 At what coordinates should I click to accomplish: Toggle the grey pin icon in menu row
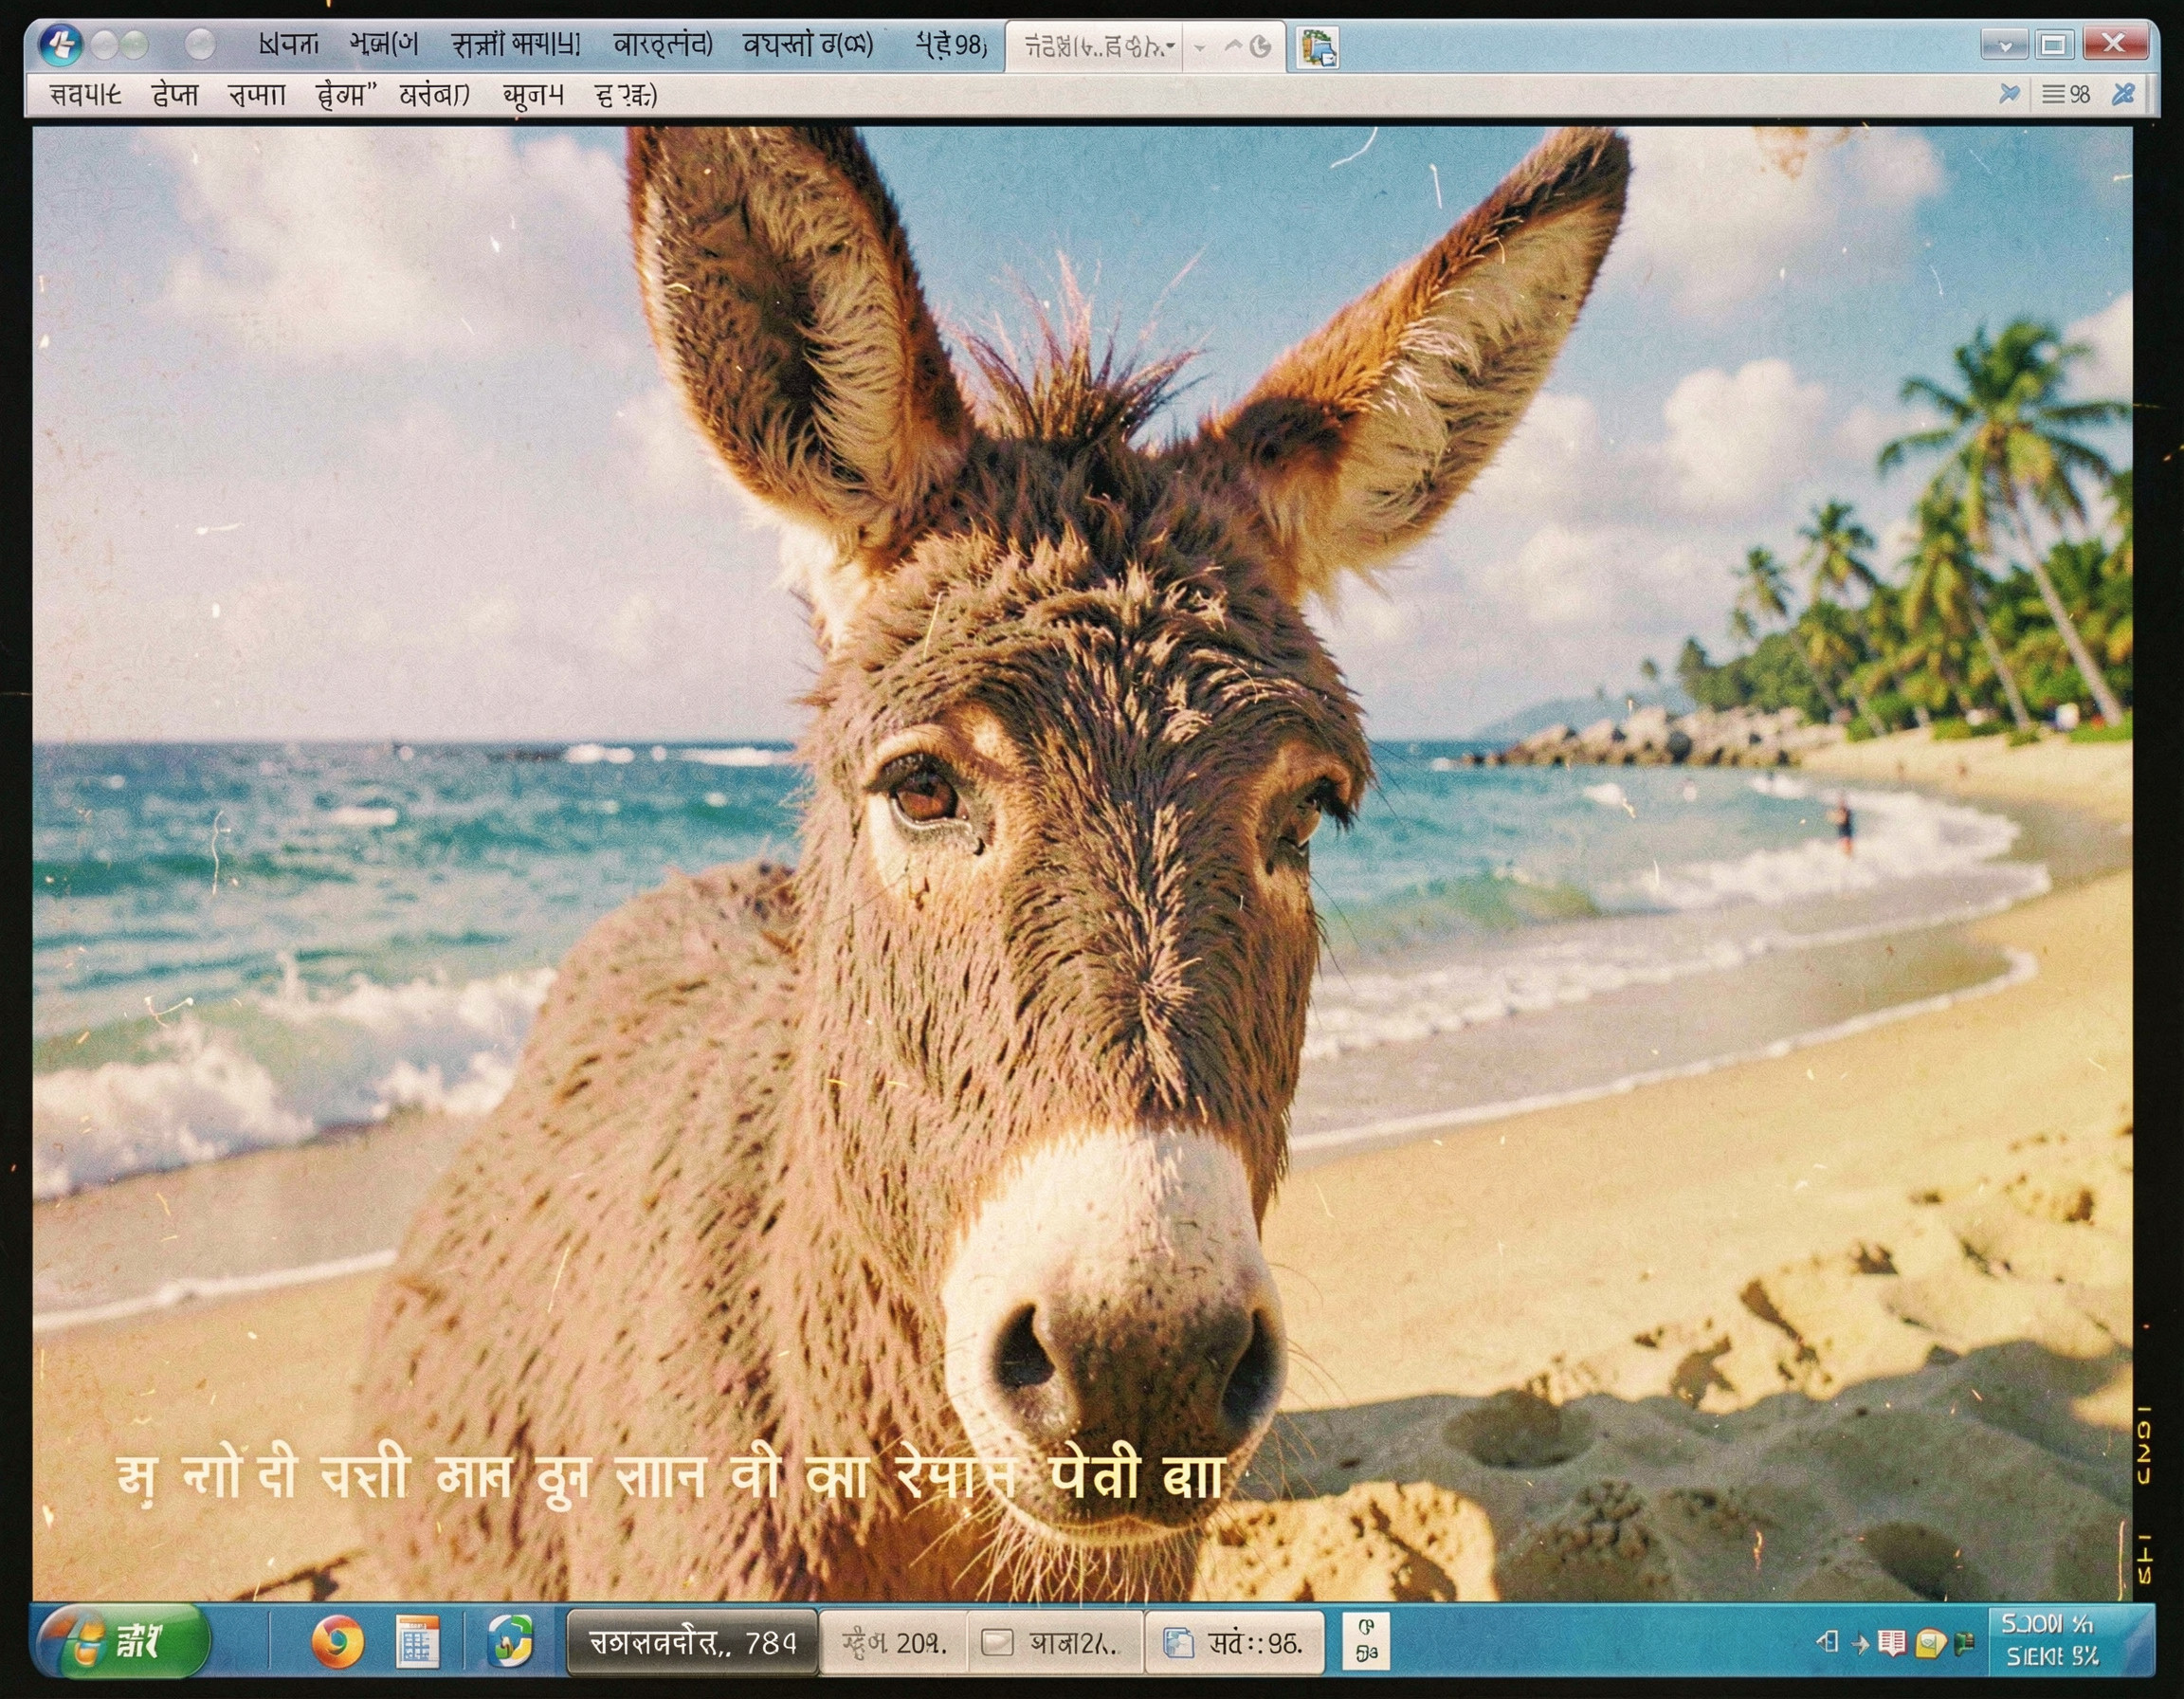click(2009, 94)
